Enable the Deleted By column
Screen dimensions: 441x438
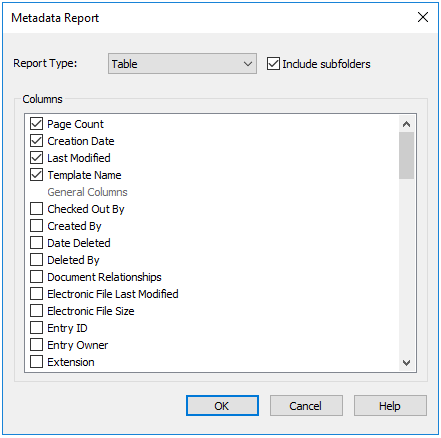click(x=36, y=260)
